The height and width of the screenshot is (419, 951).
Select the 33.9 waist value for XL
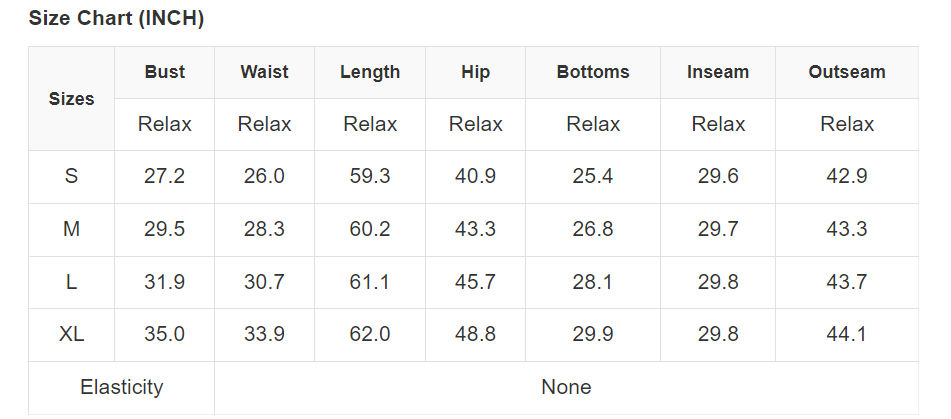click(264, 334)
